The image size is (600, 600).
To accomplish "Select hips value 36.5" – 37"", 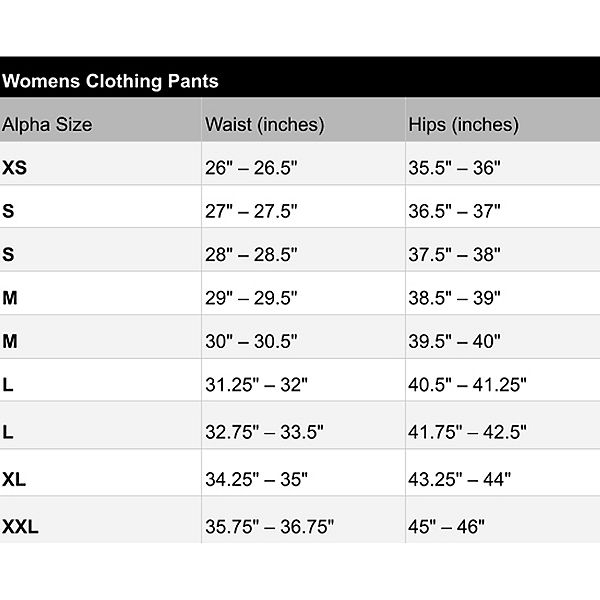I will pos(454,211).
